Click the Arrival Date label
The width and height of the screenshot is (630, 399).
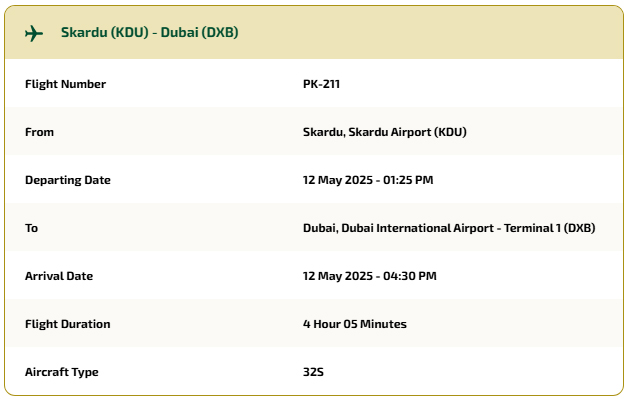59,276
